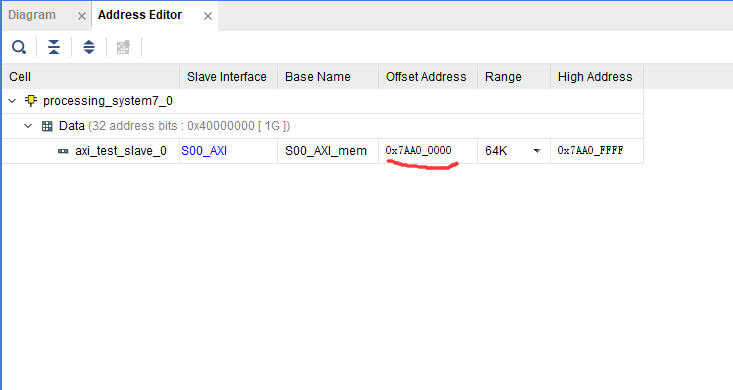Click the Offset Address column header
733x390 pixels.
click(x=428, y=77)
